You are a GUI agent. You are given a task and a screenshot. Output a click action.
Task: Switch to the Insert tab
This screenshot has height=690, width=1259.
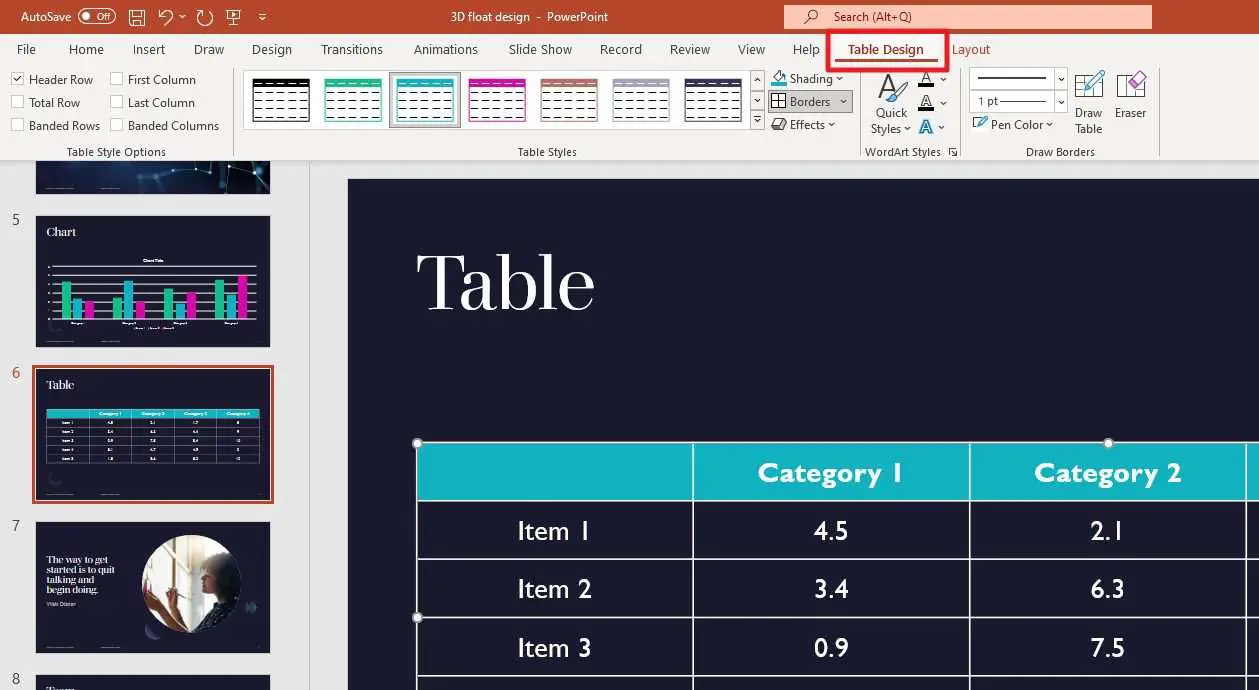(149, 49)
